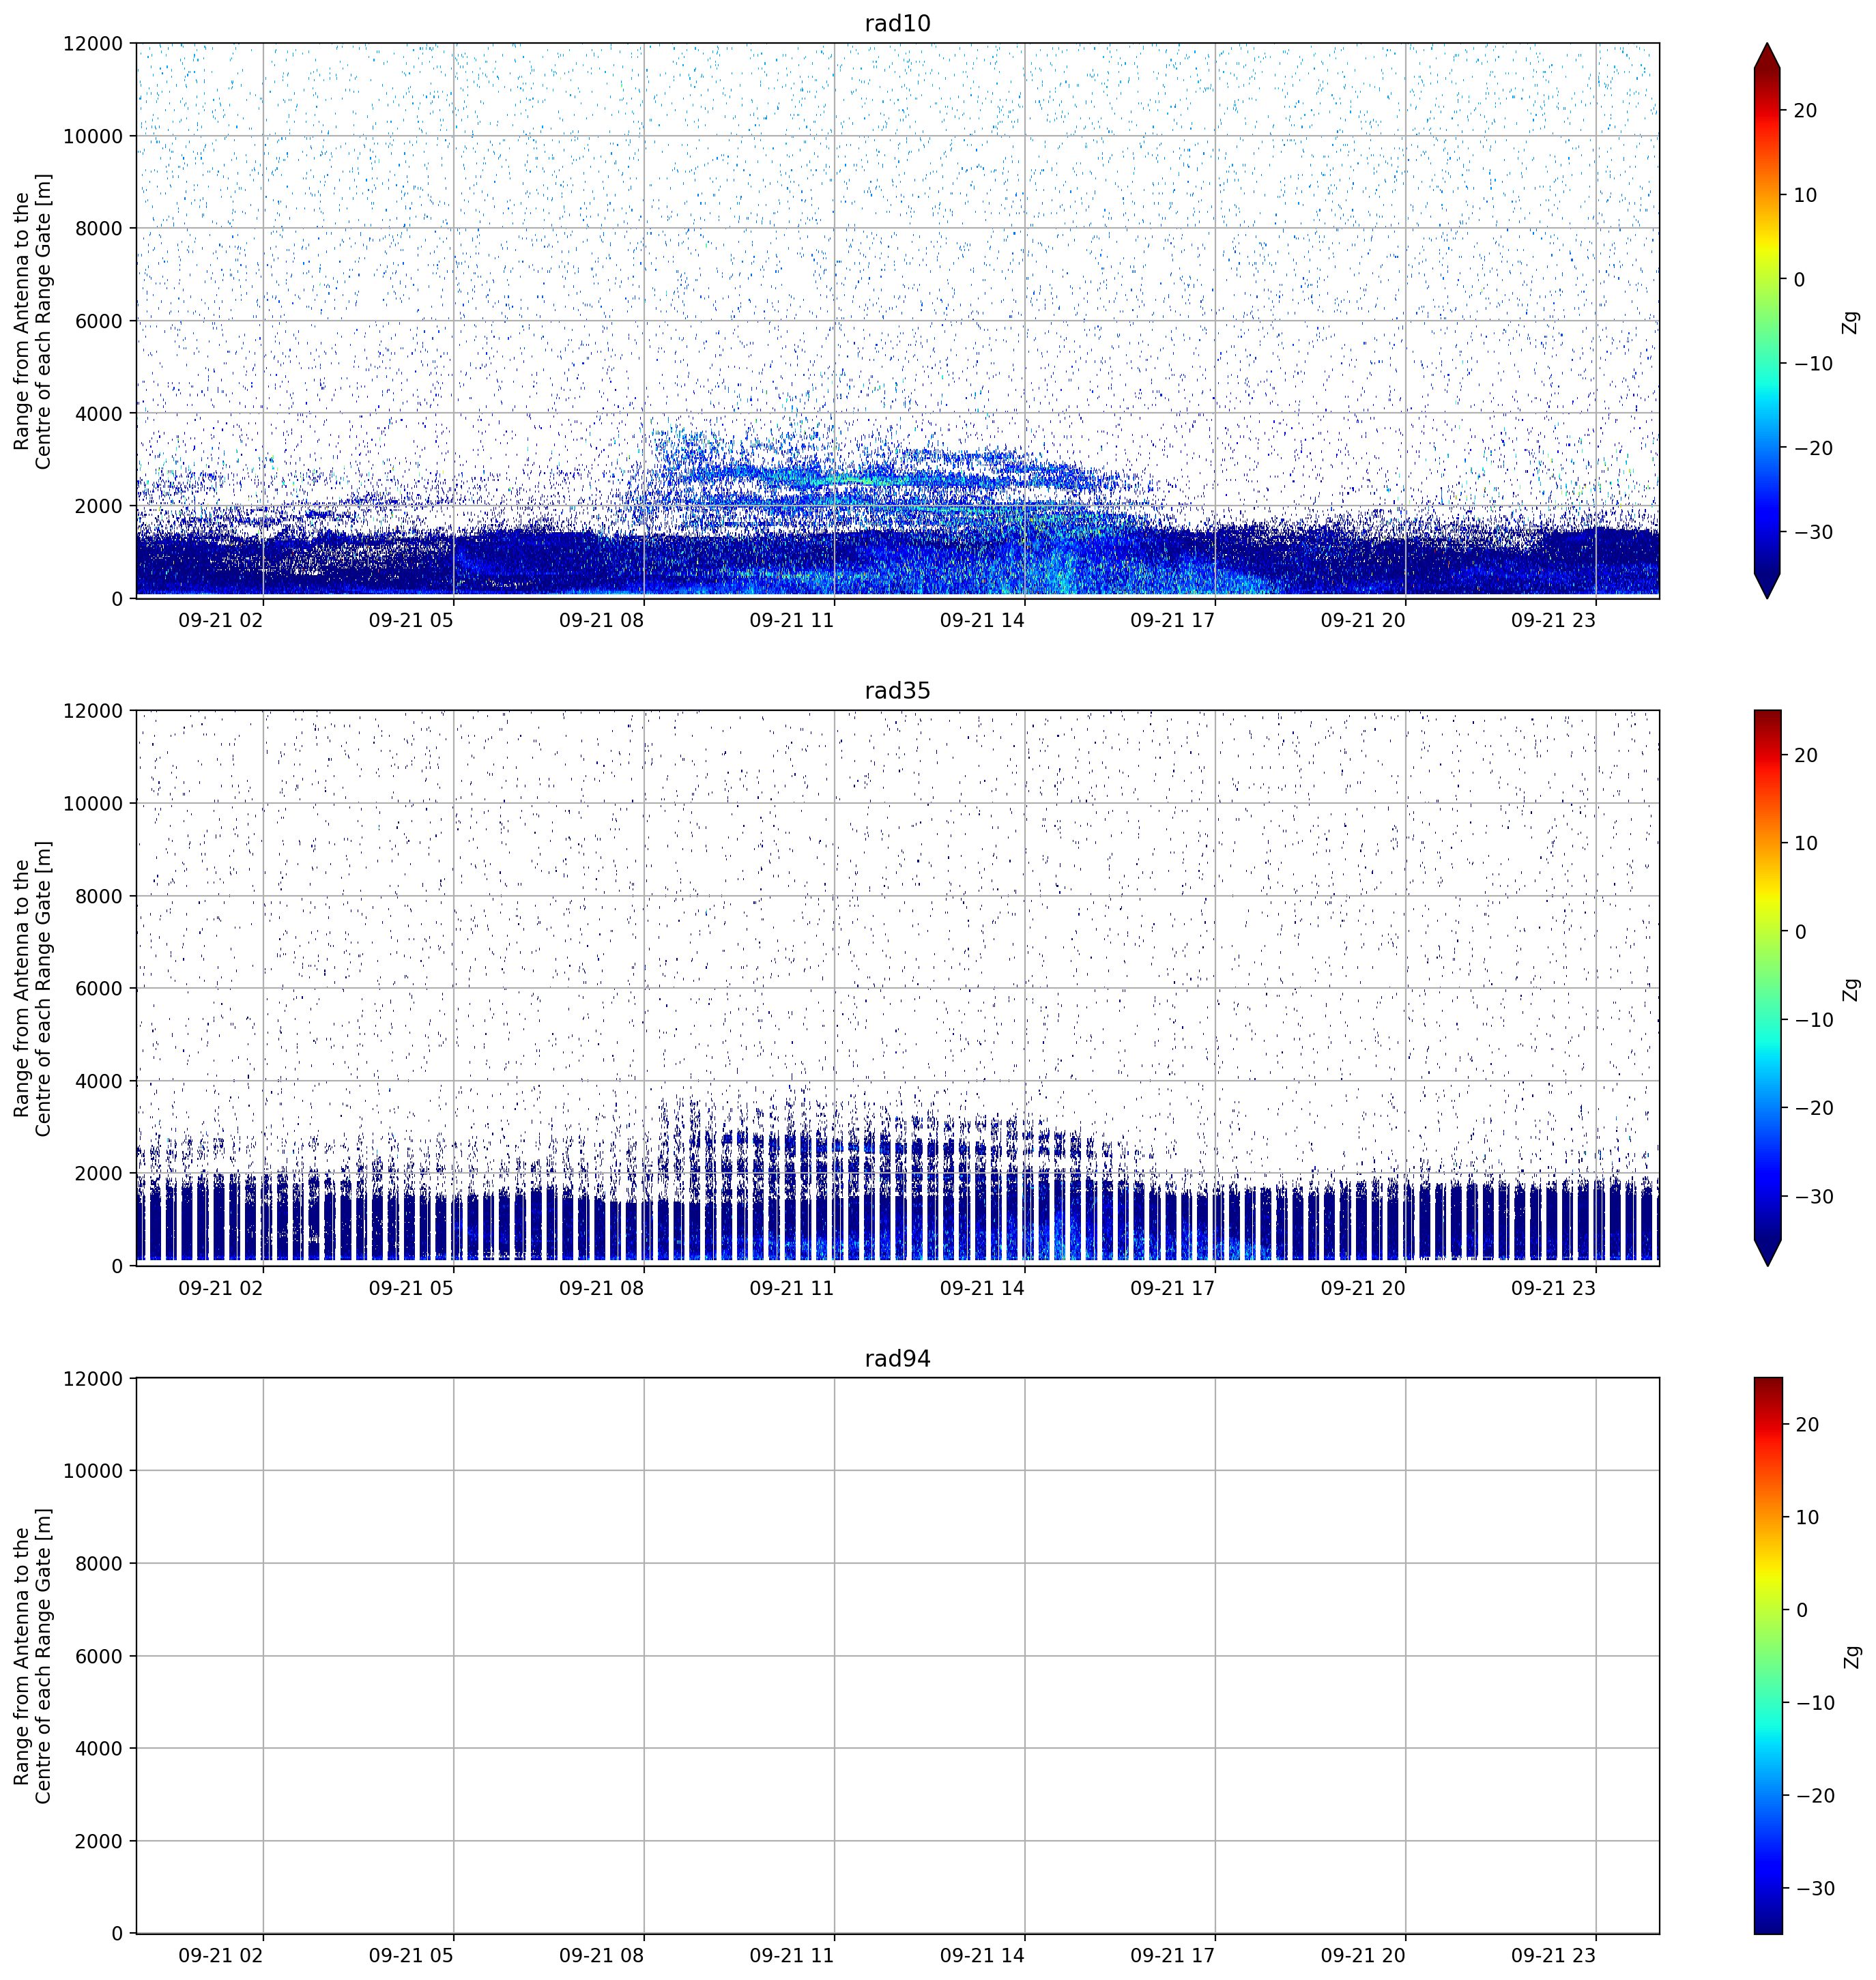This screenshot has height=1980, width=1876.
Task: Click the 4000 y-tick of rad10
Action: point(99,413)
